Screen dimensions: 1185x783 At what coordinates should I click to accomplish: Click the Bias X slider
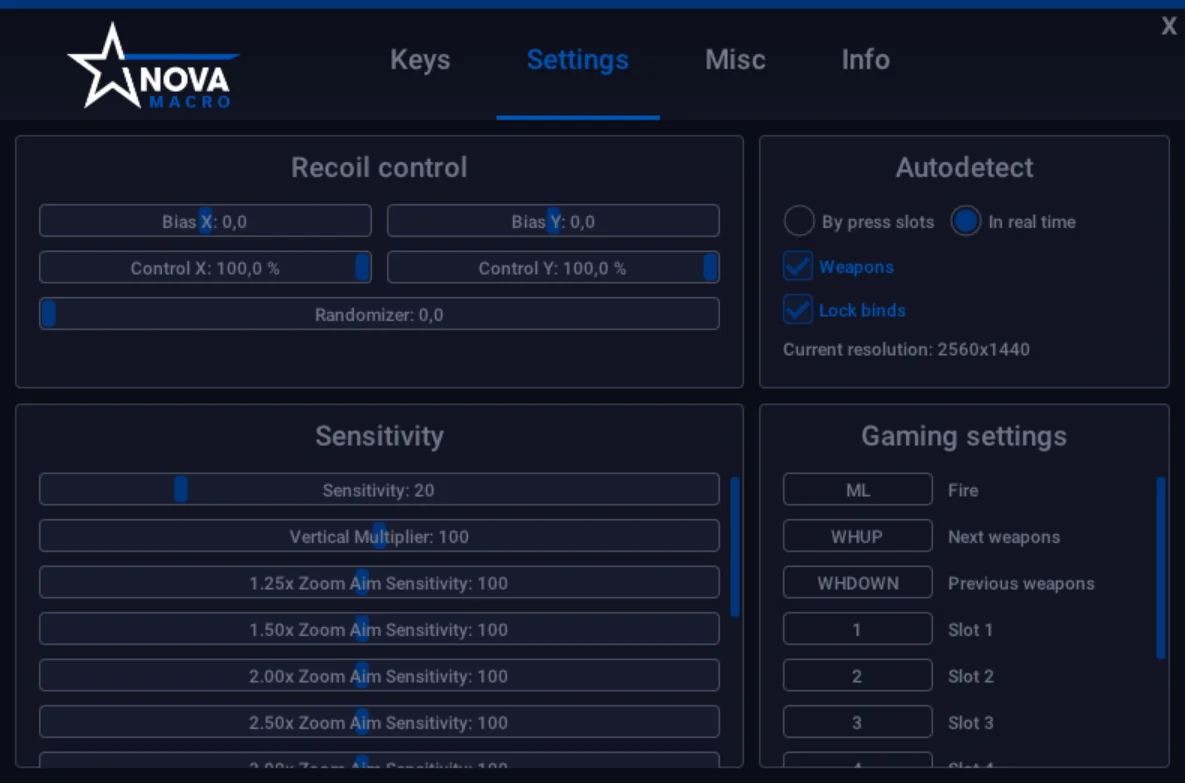(206, 221)
